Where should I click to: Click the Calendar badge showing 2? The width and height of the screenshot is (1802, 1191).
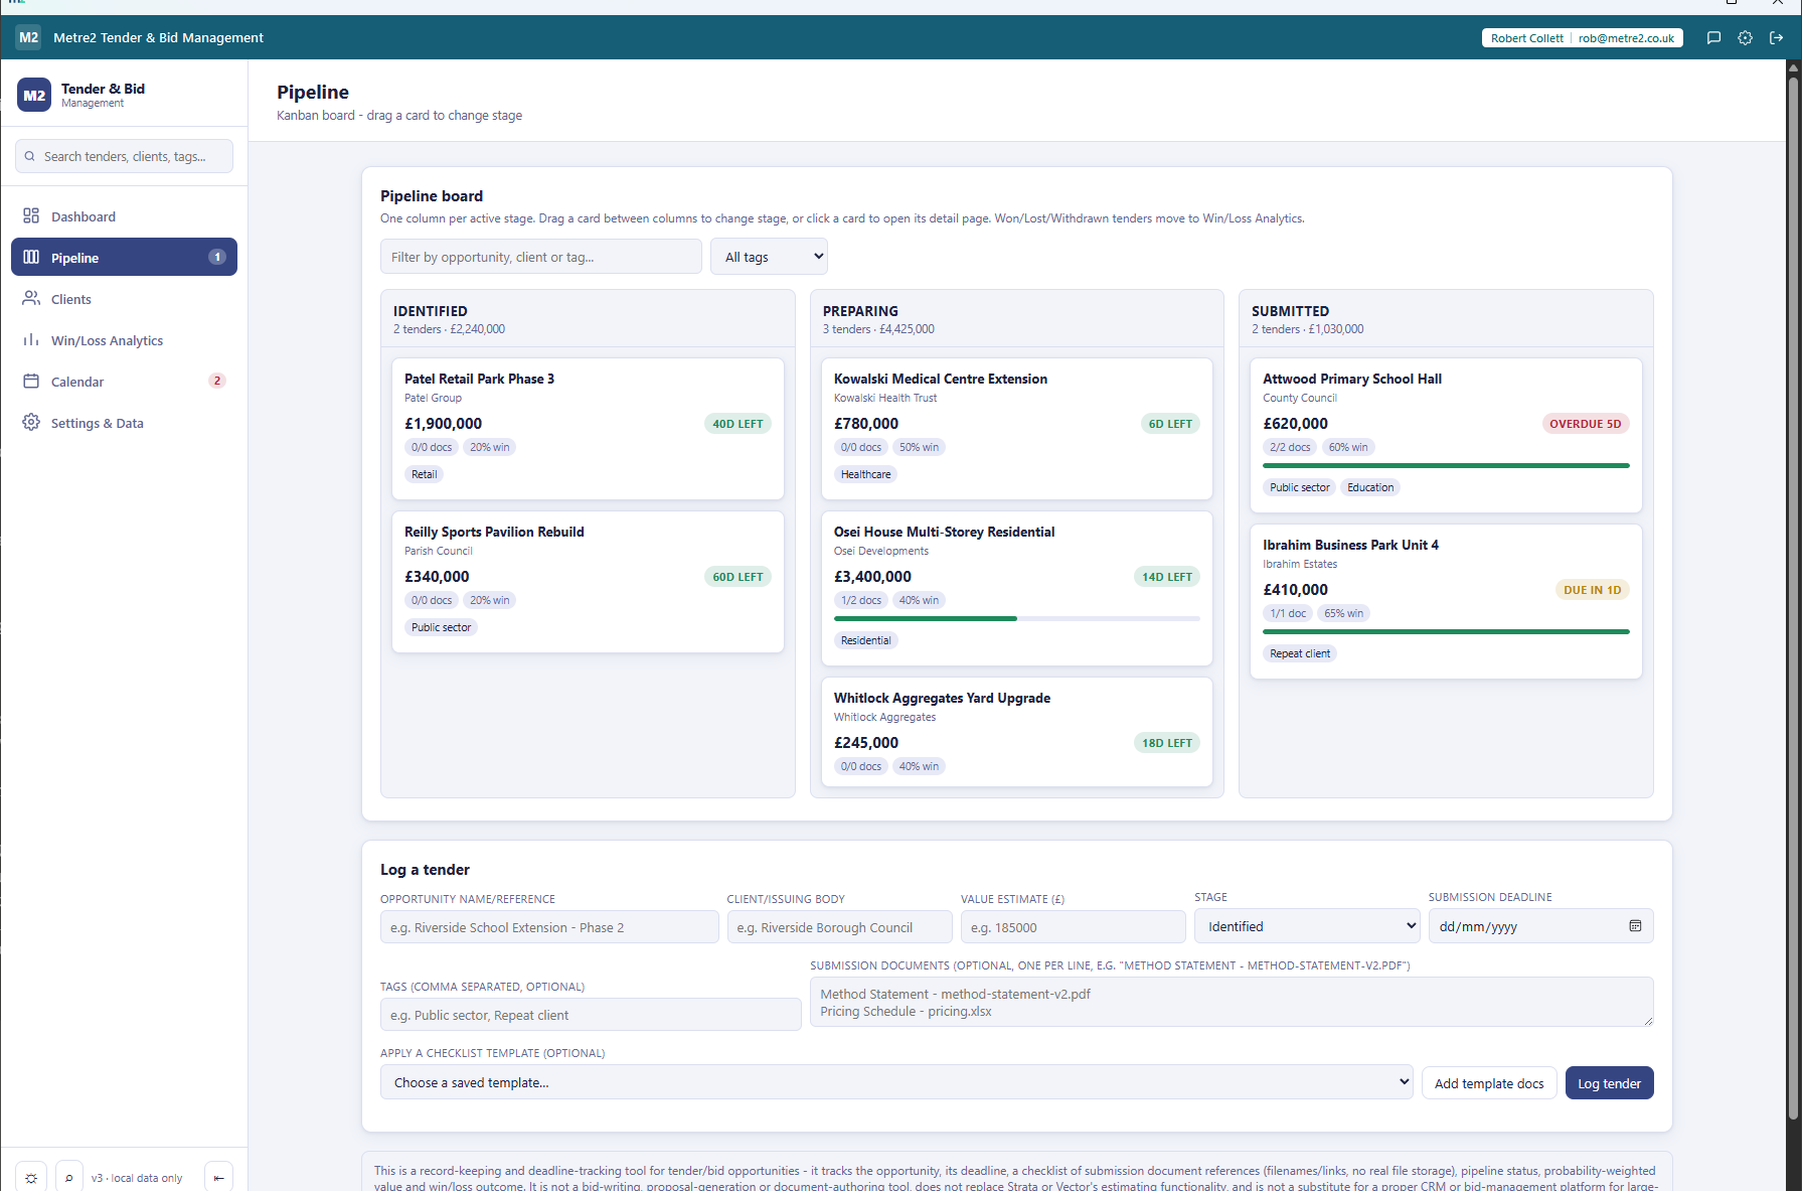click(x=216, y=381)
